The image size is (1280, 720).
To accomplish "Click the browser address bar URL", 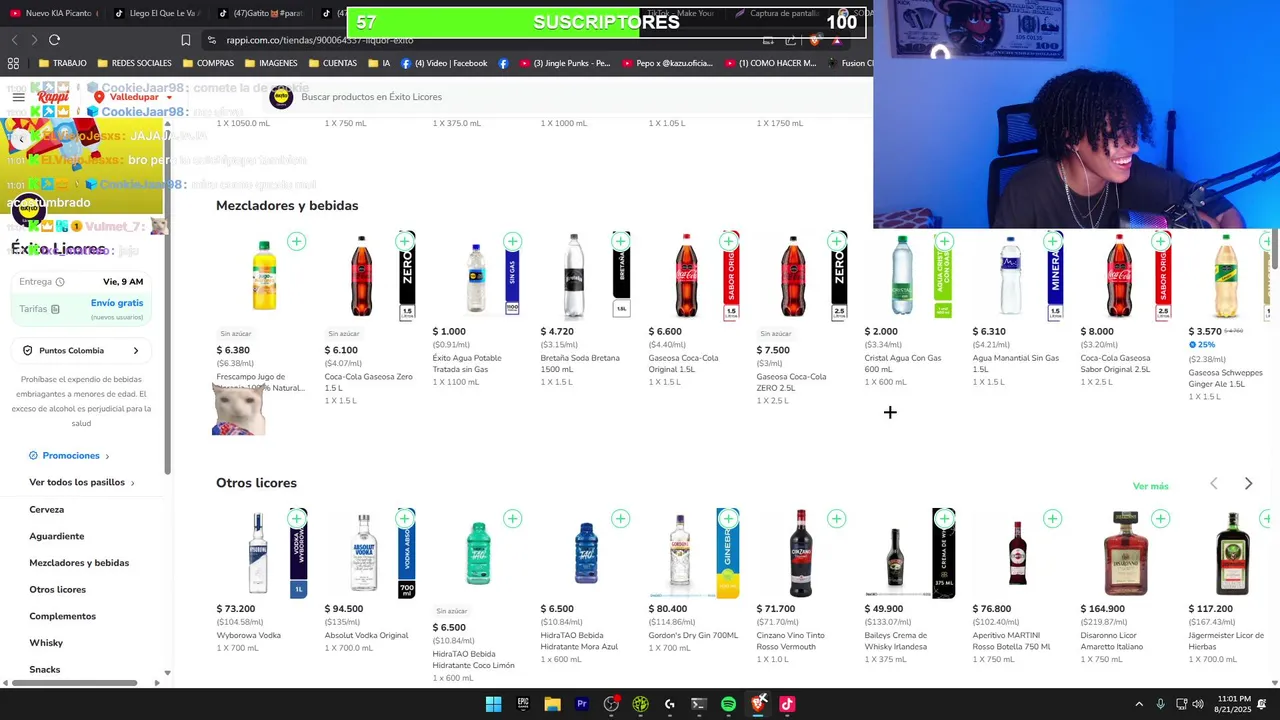I will [320, 40].
